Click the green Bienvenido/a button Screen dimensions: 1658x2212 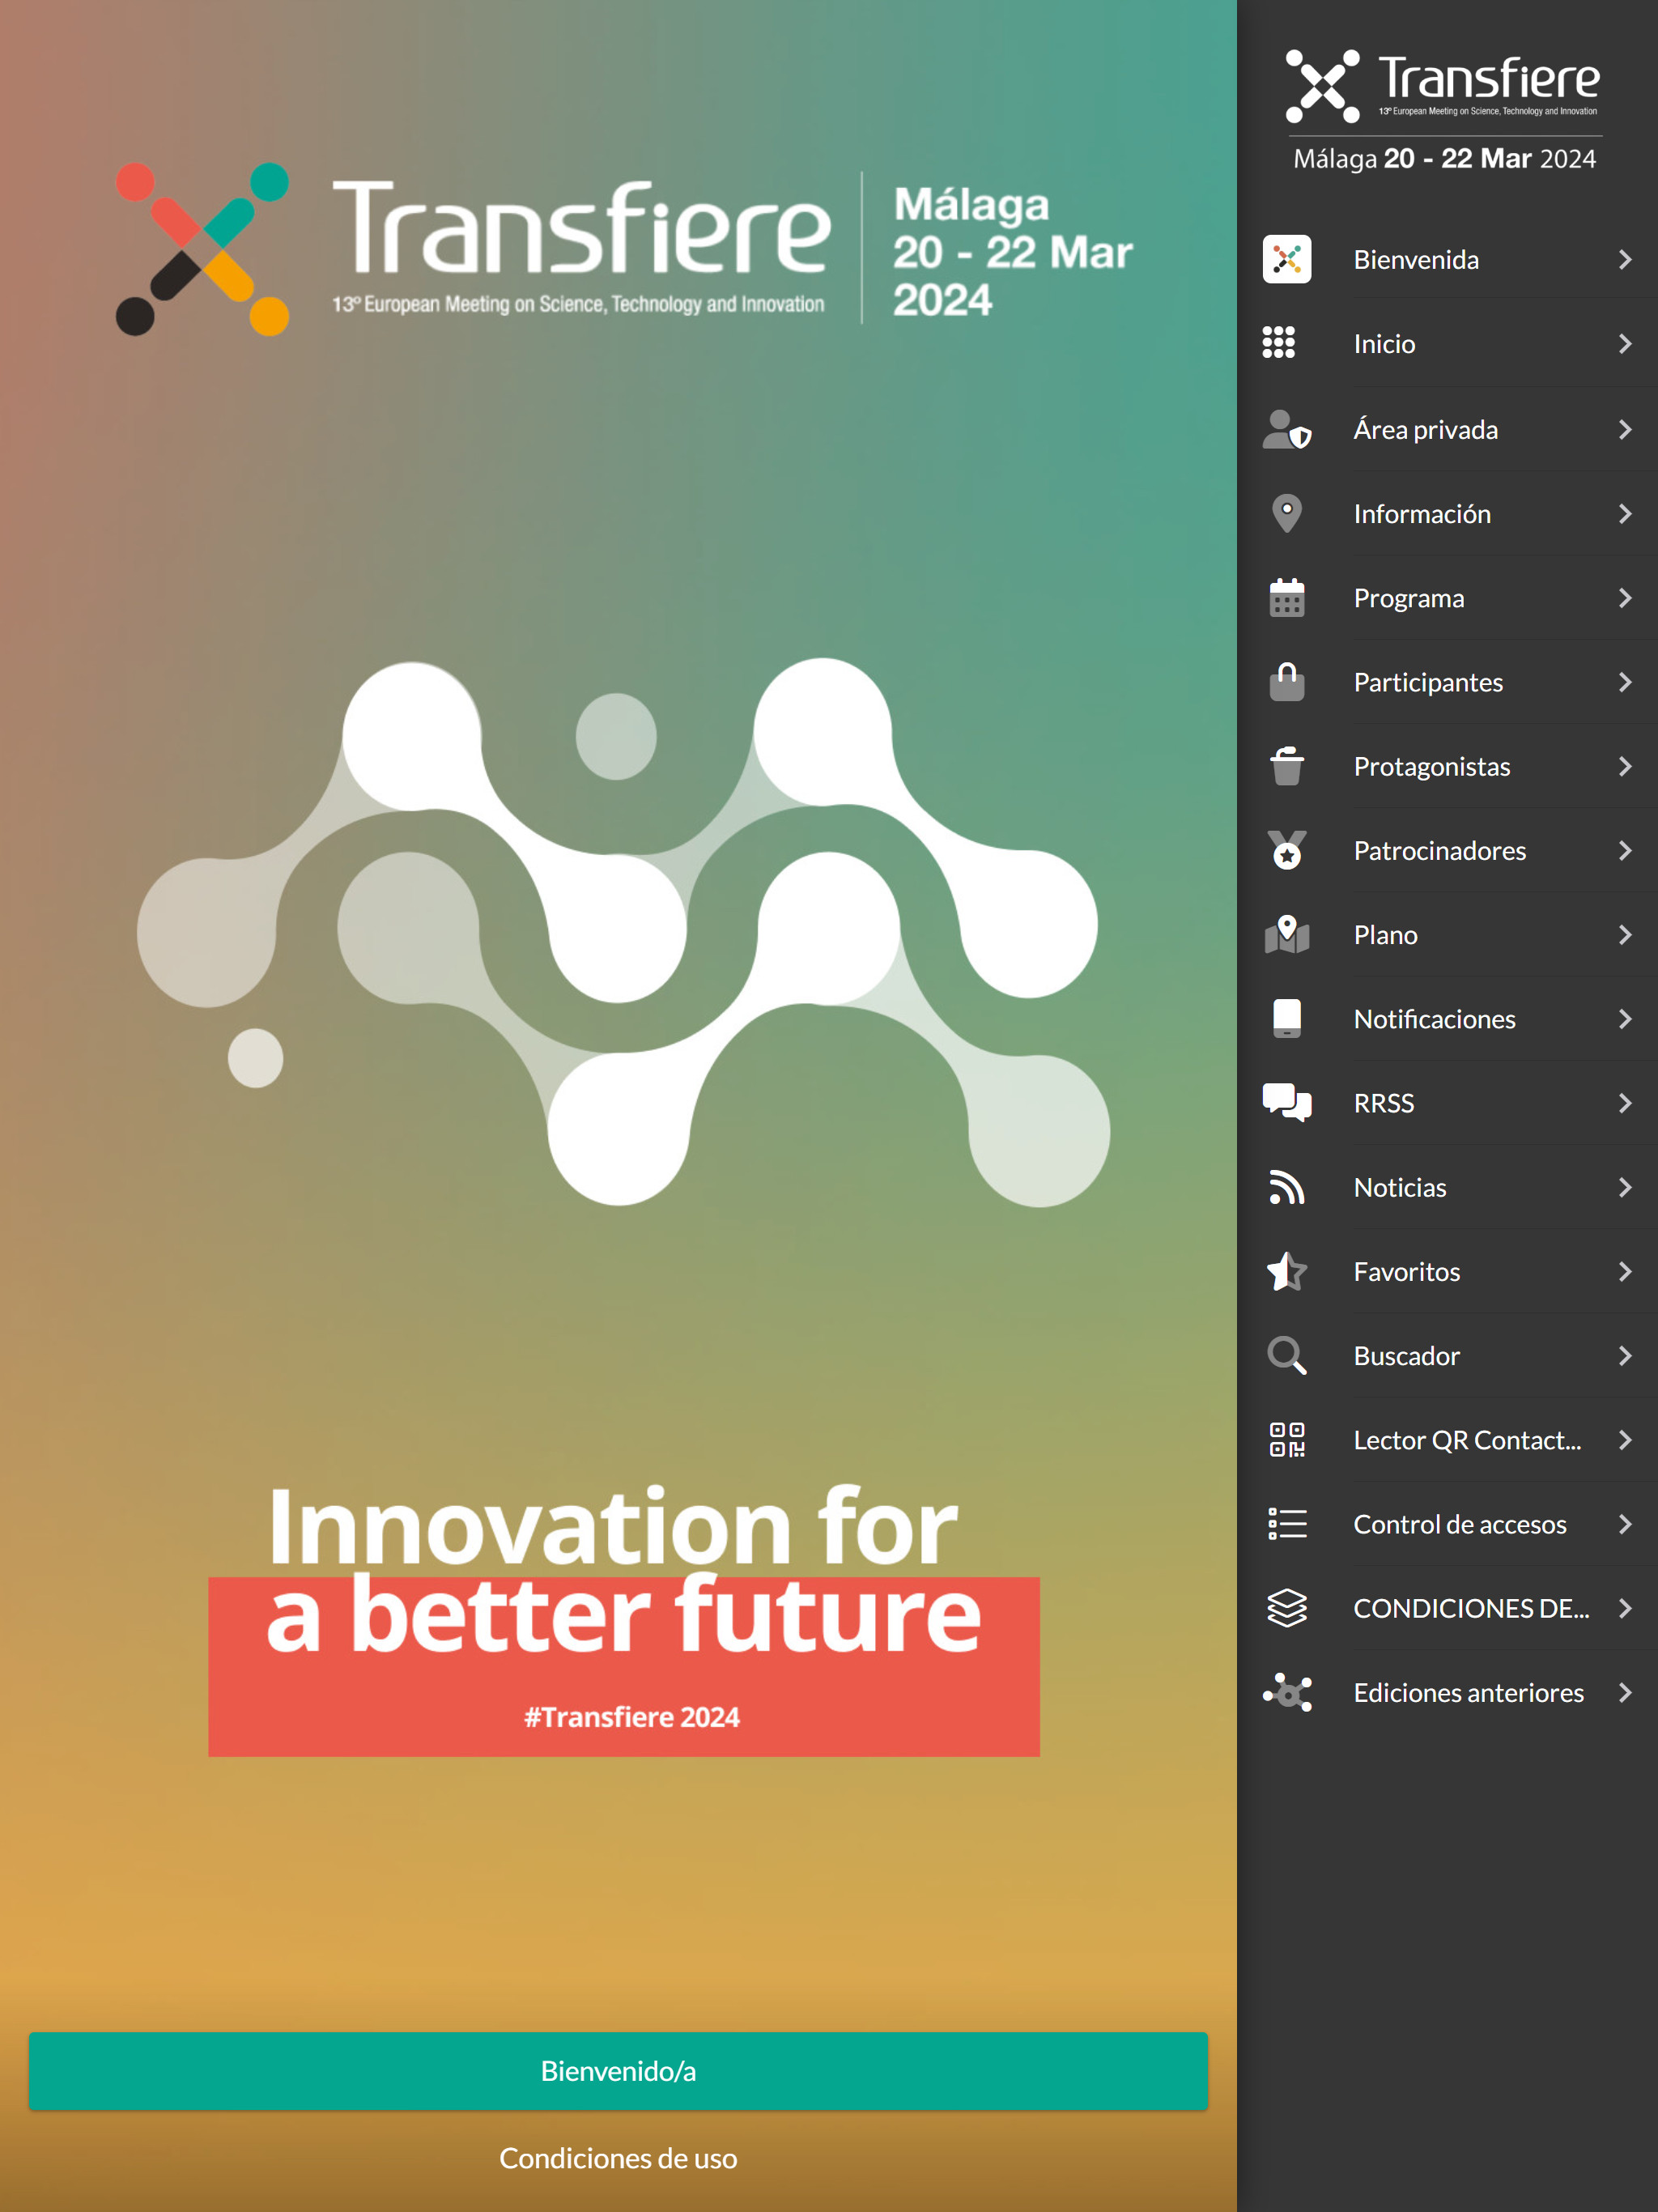coord(618,2070)
